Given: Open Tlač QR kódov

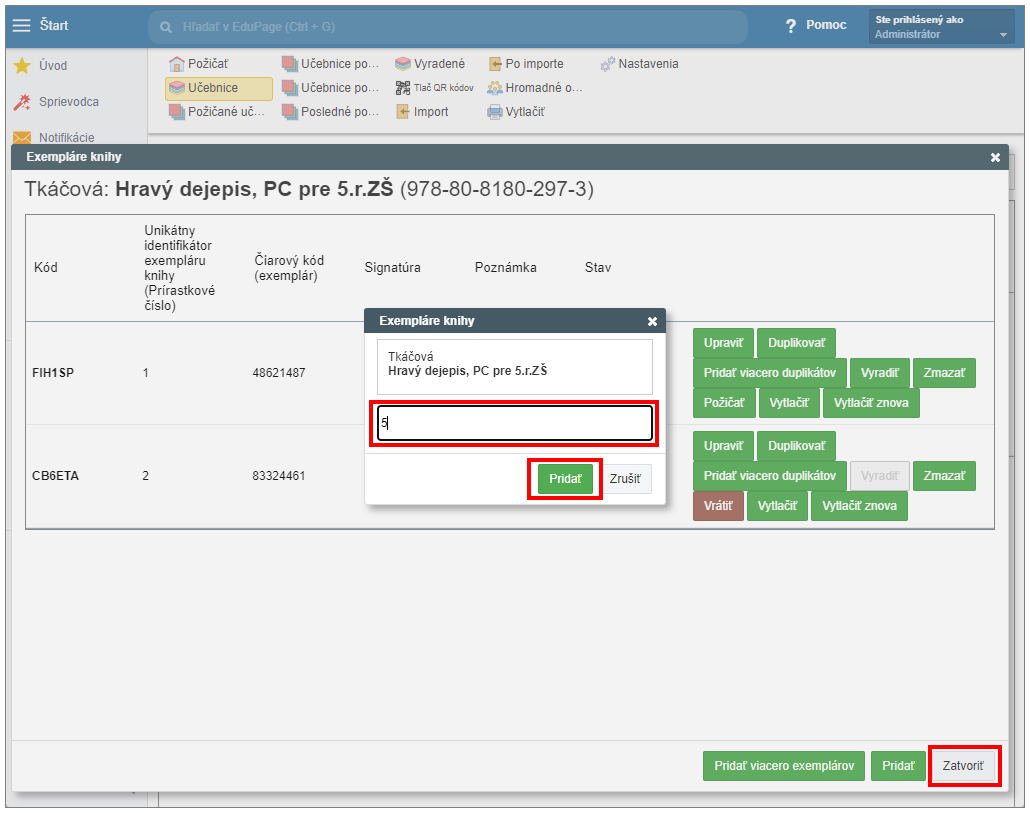Looking at the screenshot, I should [435, 88].
